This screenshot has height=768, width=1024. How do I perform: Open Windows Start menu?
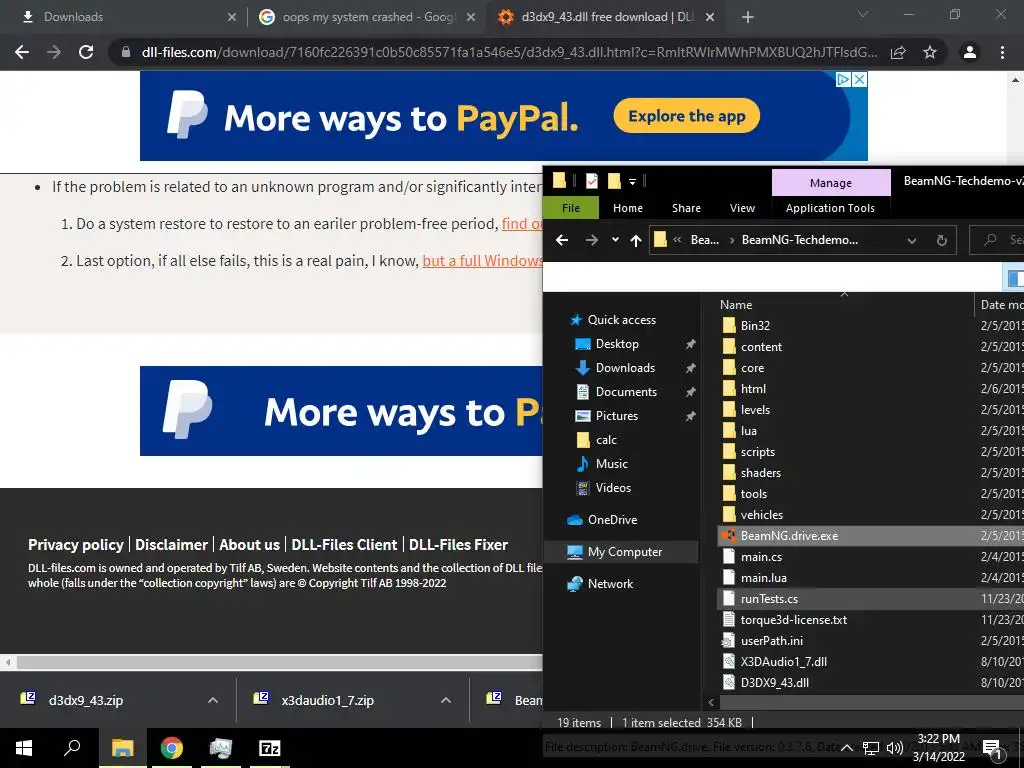click(24, 748)
